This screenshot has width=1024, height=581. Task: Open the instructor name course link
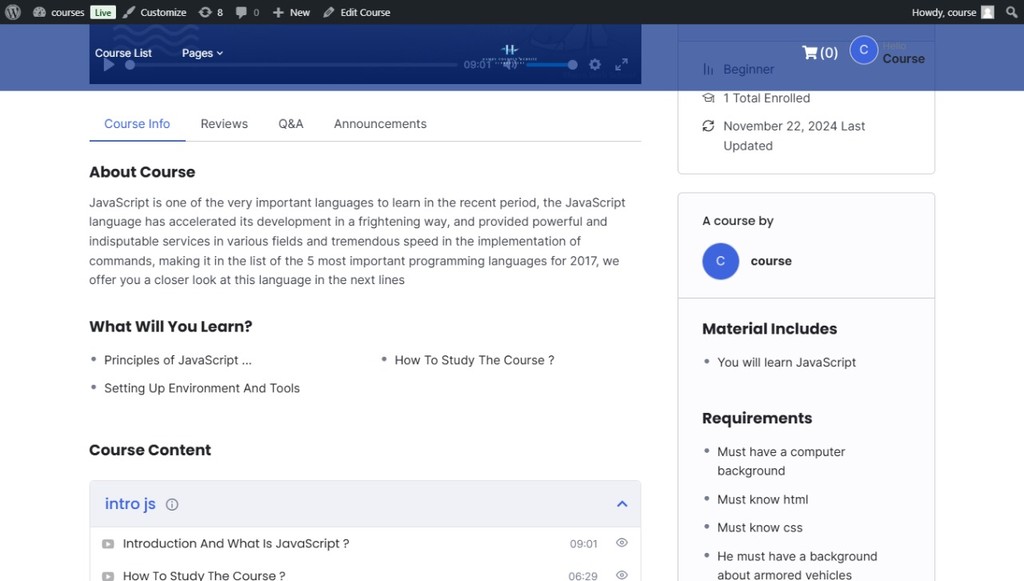(x=771, y=261)
